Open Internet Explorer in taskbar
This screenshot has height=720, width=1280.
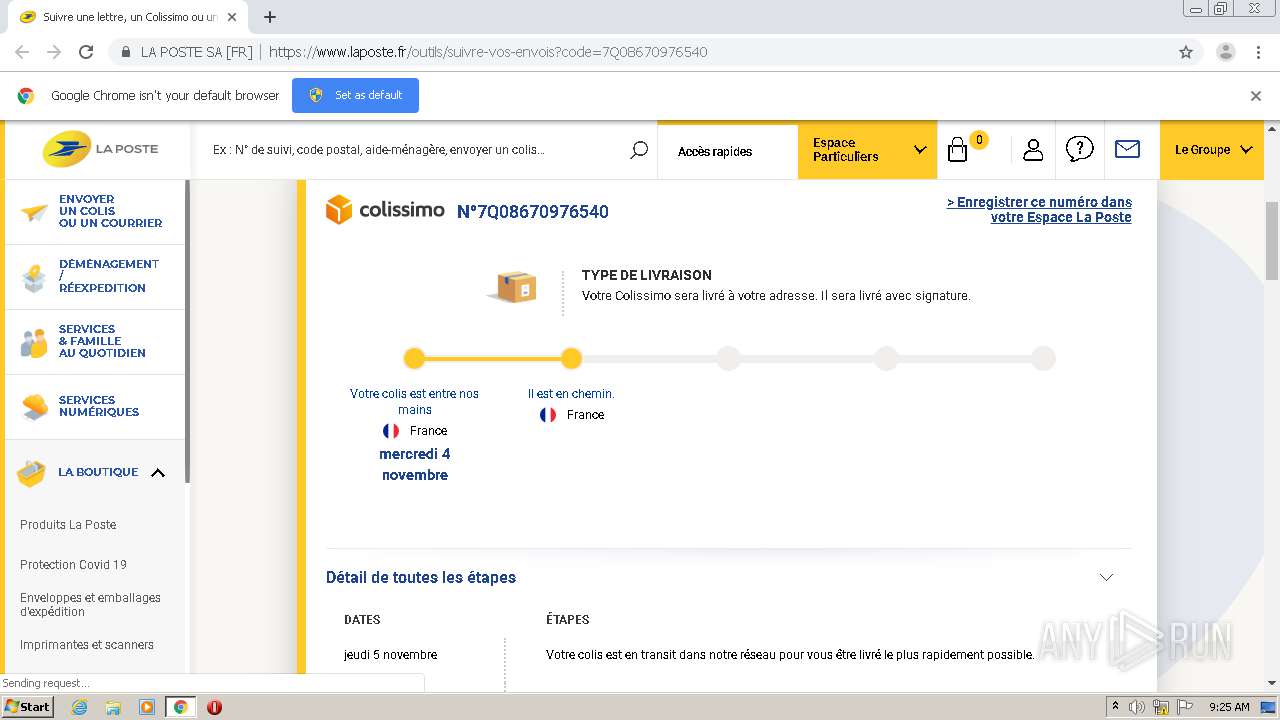click(79, 707)
